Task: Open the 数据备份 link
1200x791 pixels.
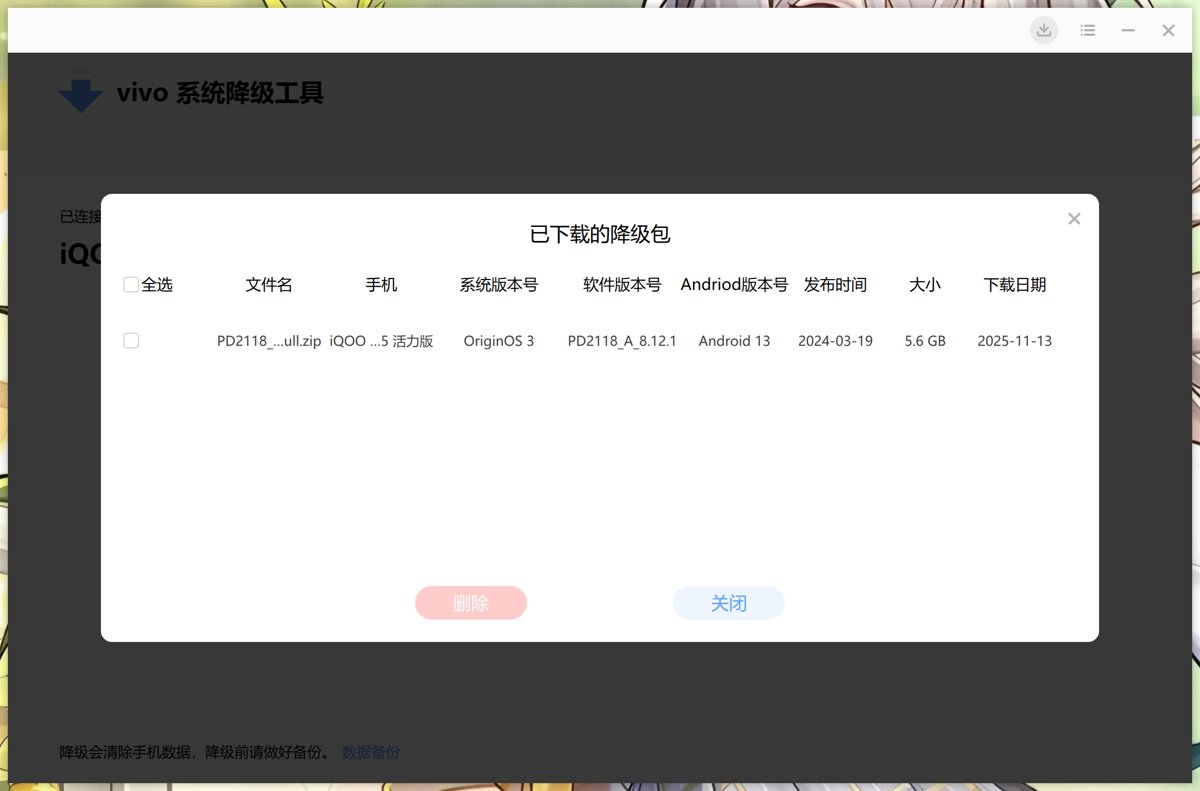Action: pyautogui.click(x=371, y=752)
